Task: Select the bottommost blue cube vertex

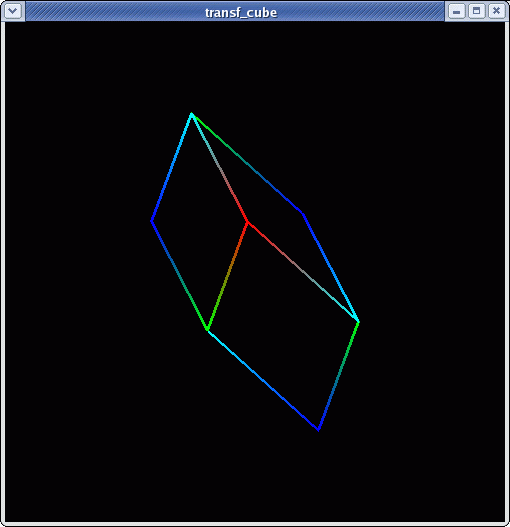Action: pos(318,429)
